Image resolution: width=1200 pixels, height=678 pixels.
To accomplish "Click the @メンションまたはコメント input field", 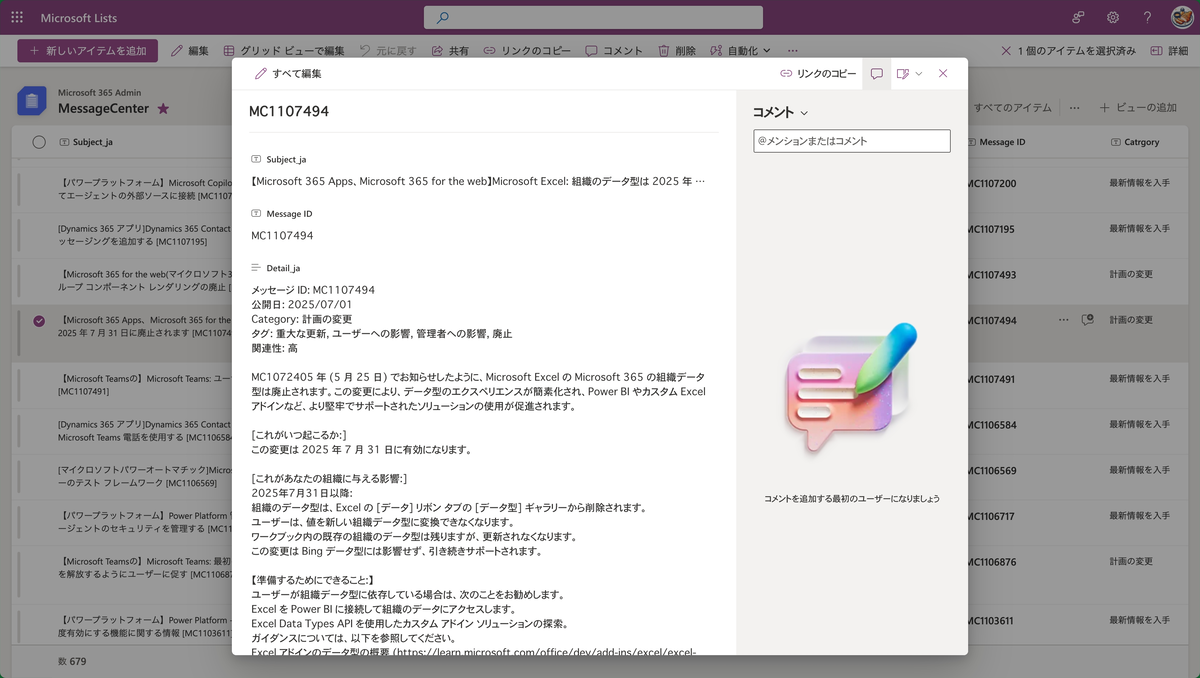I will click(x=852, y=141).
